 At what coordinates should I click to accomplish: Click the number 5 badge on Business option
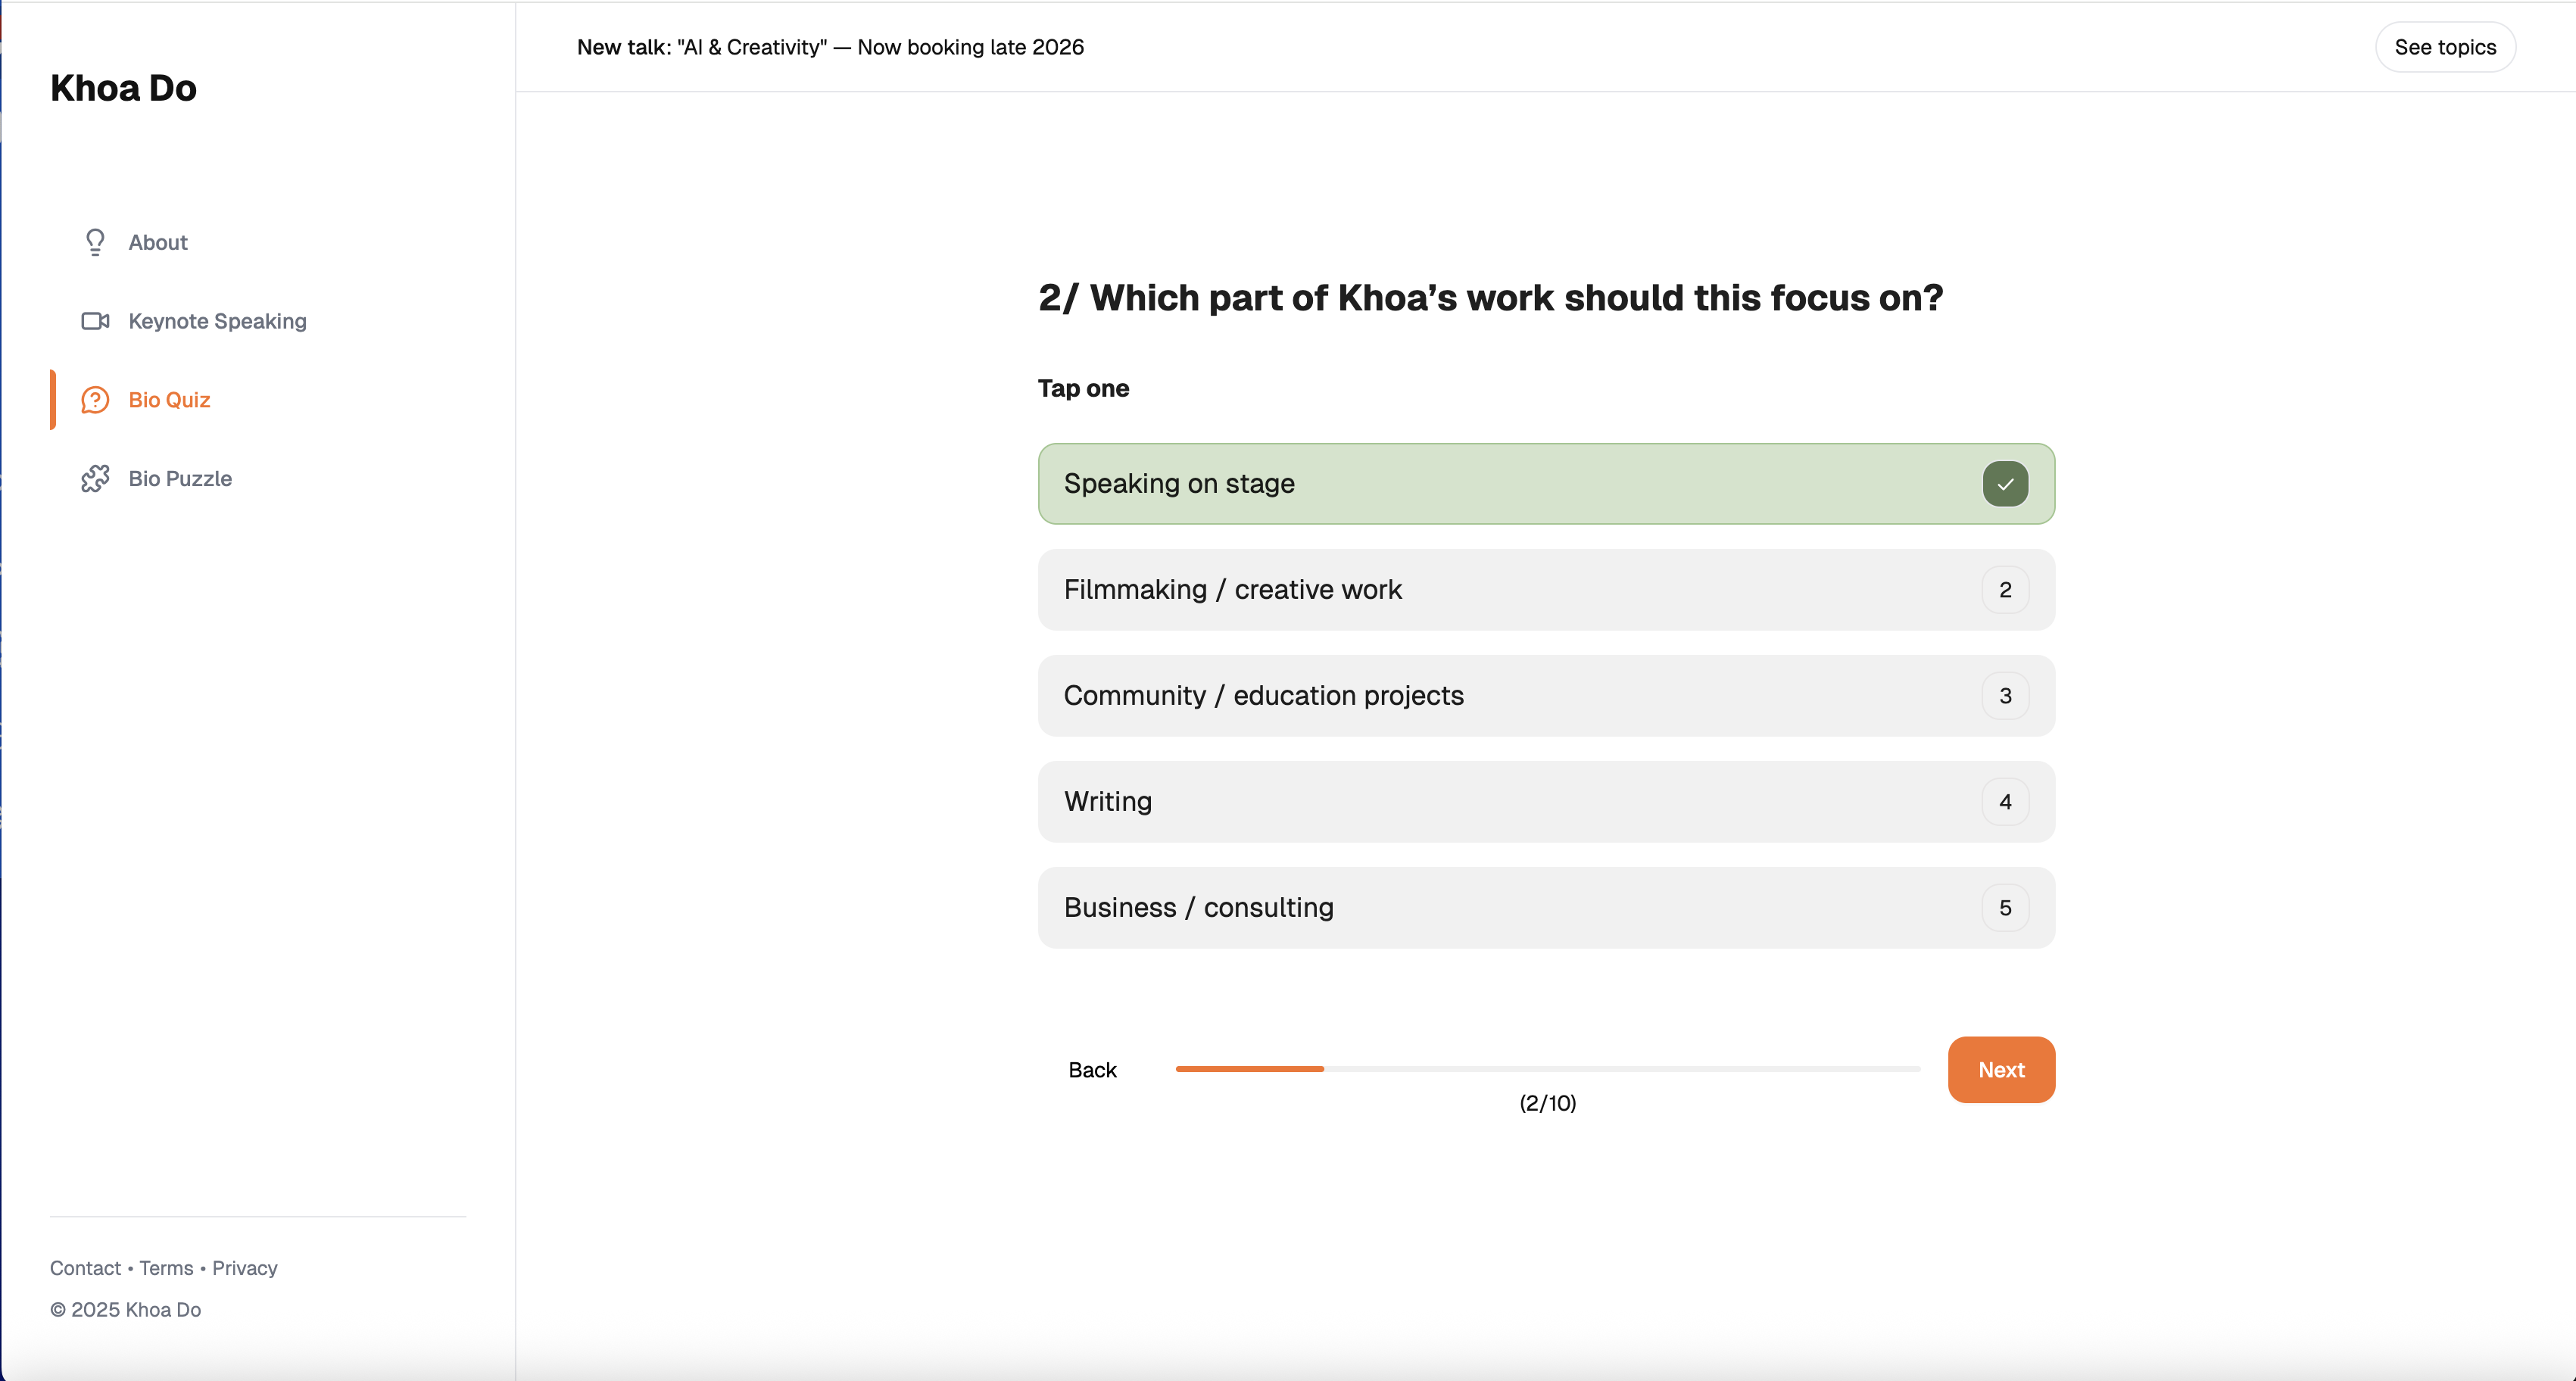point(2004,907)
